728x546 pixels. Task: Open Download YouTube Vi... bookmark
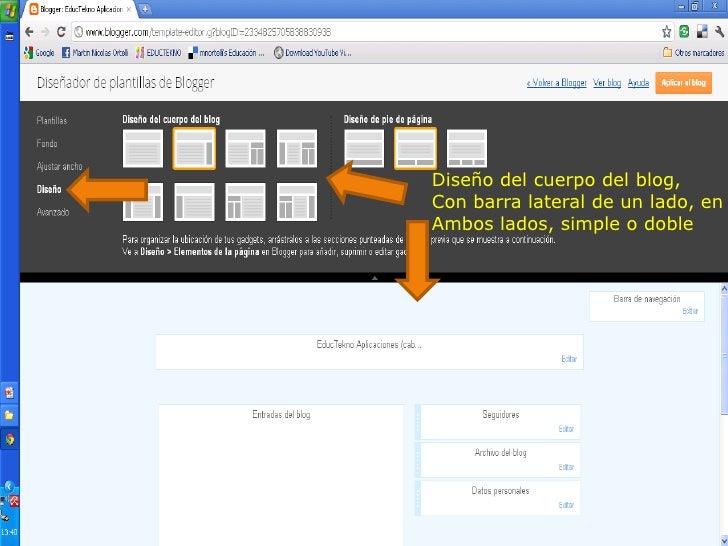click(x=312, y=53)
